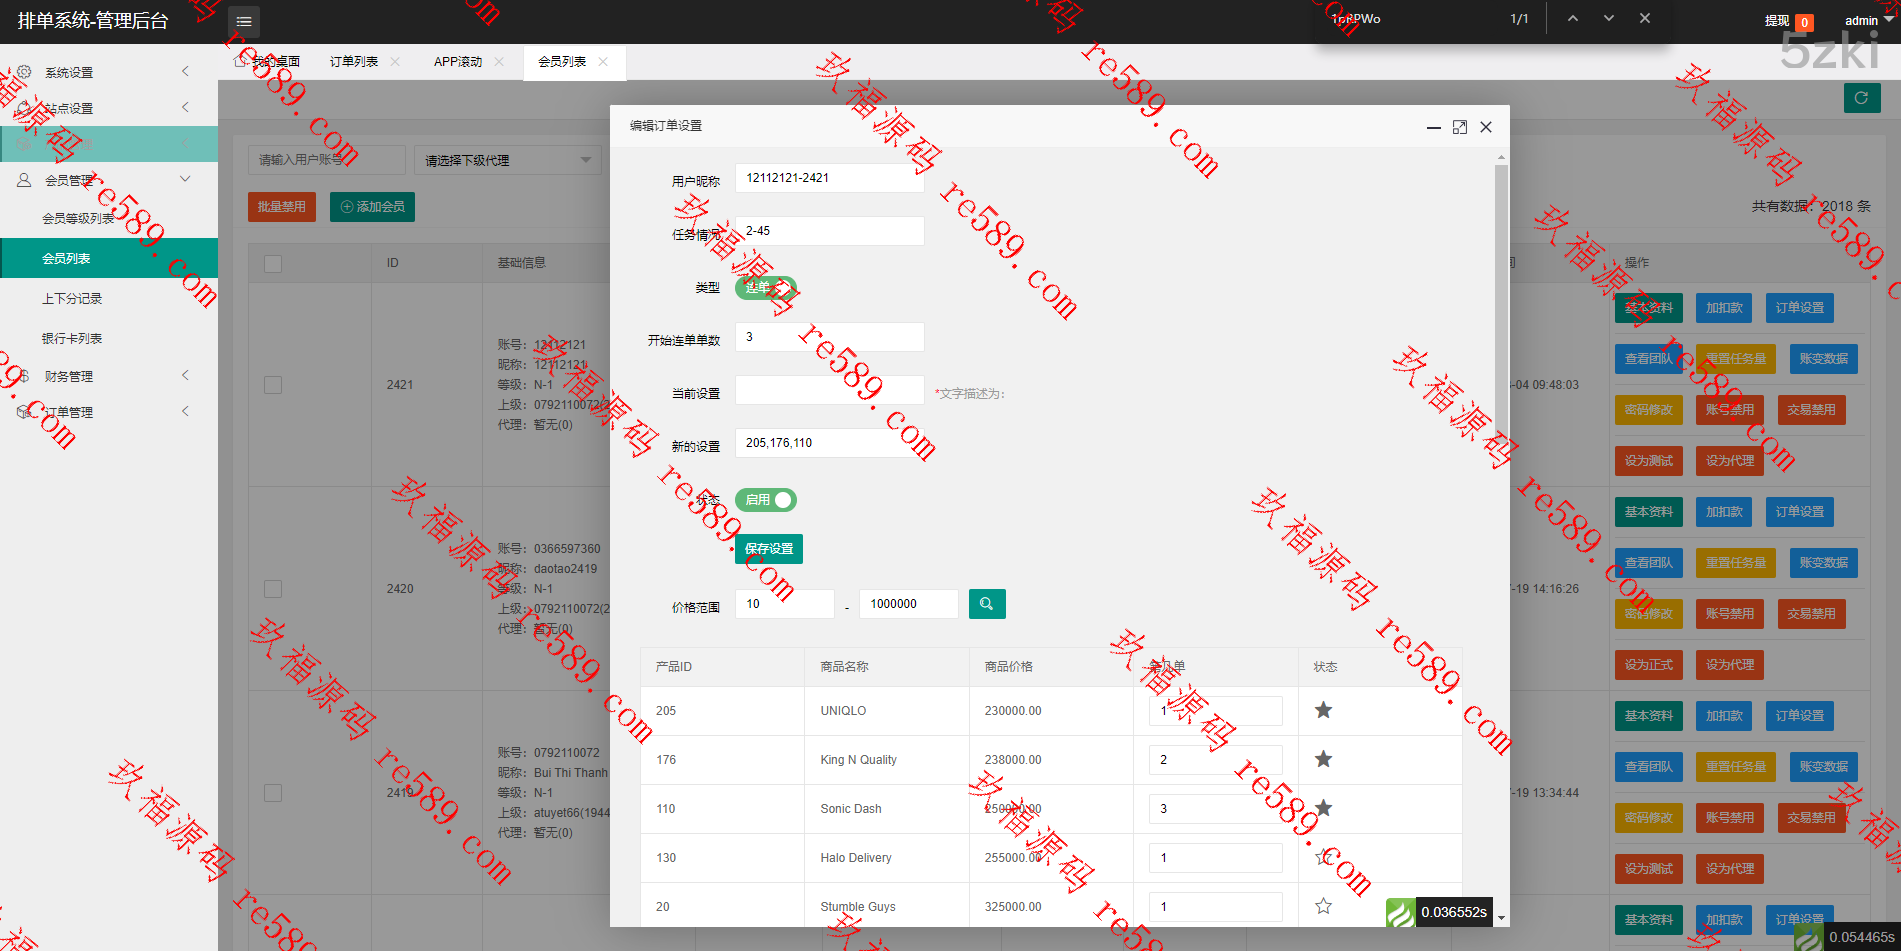The height and width of the screenshot is (951, 1901).
Task: Toggle the 类型 type switch
Action: pyautogui.click(x=766, y=288)
